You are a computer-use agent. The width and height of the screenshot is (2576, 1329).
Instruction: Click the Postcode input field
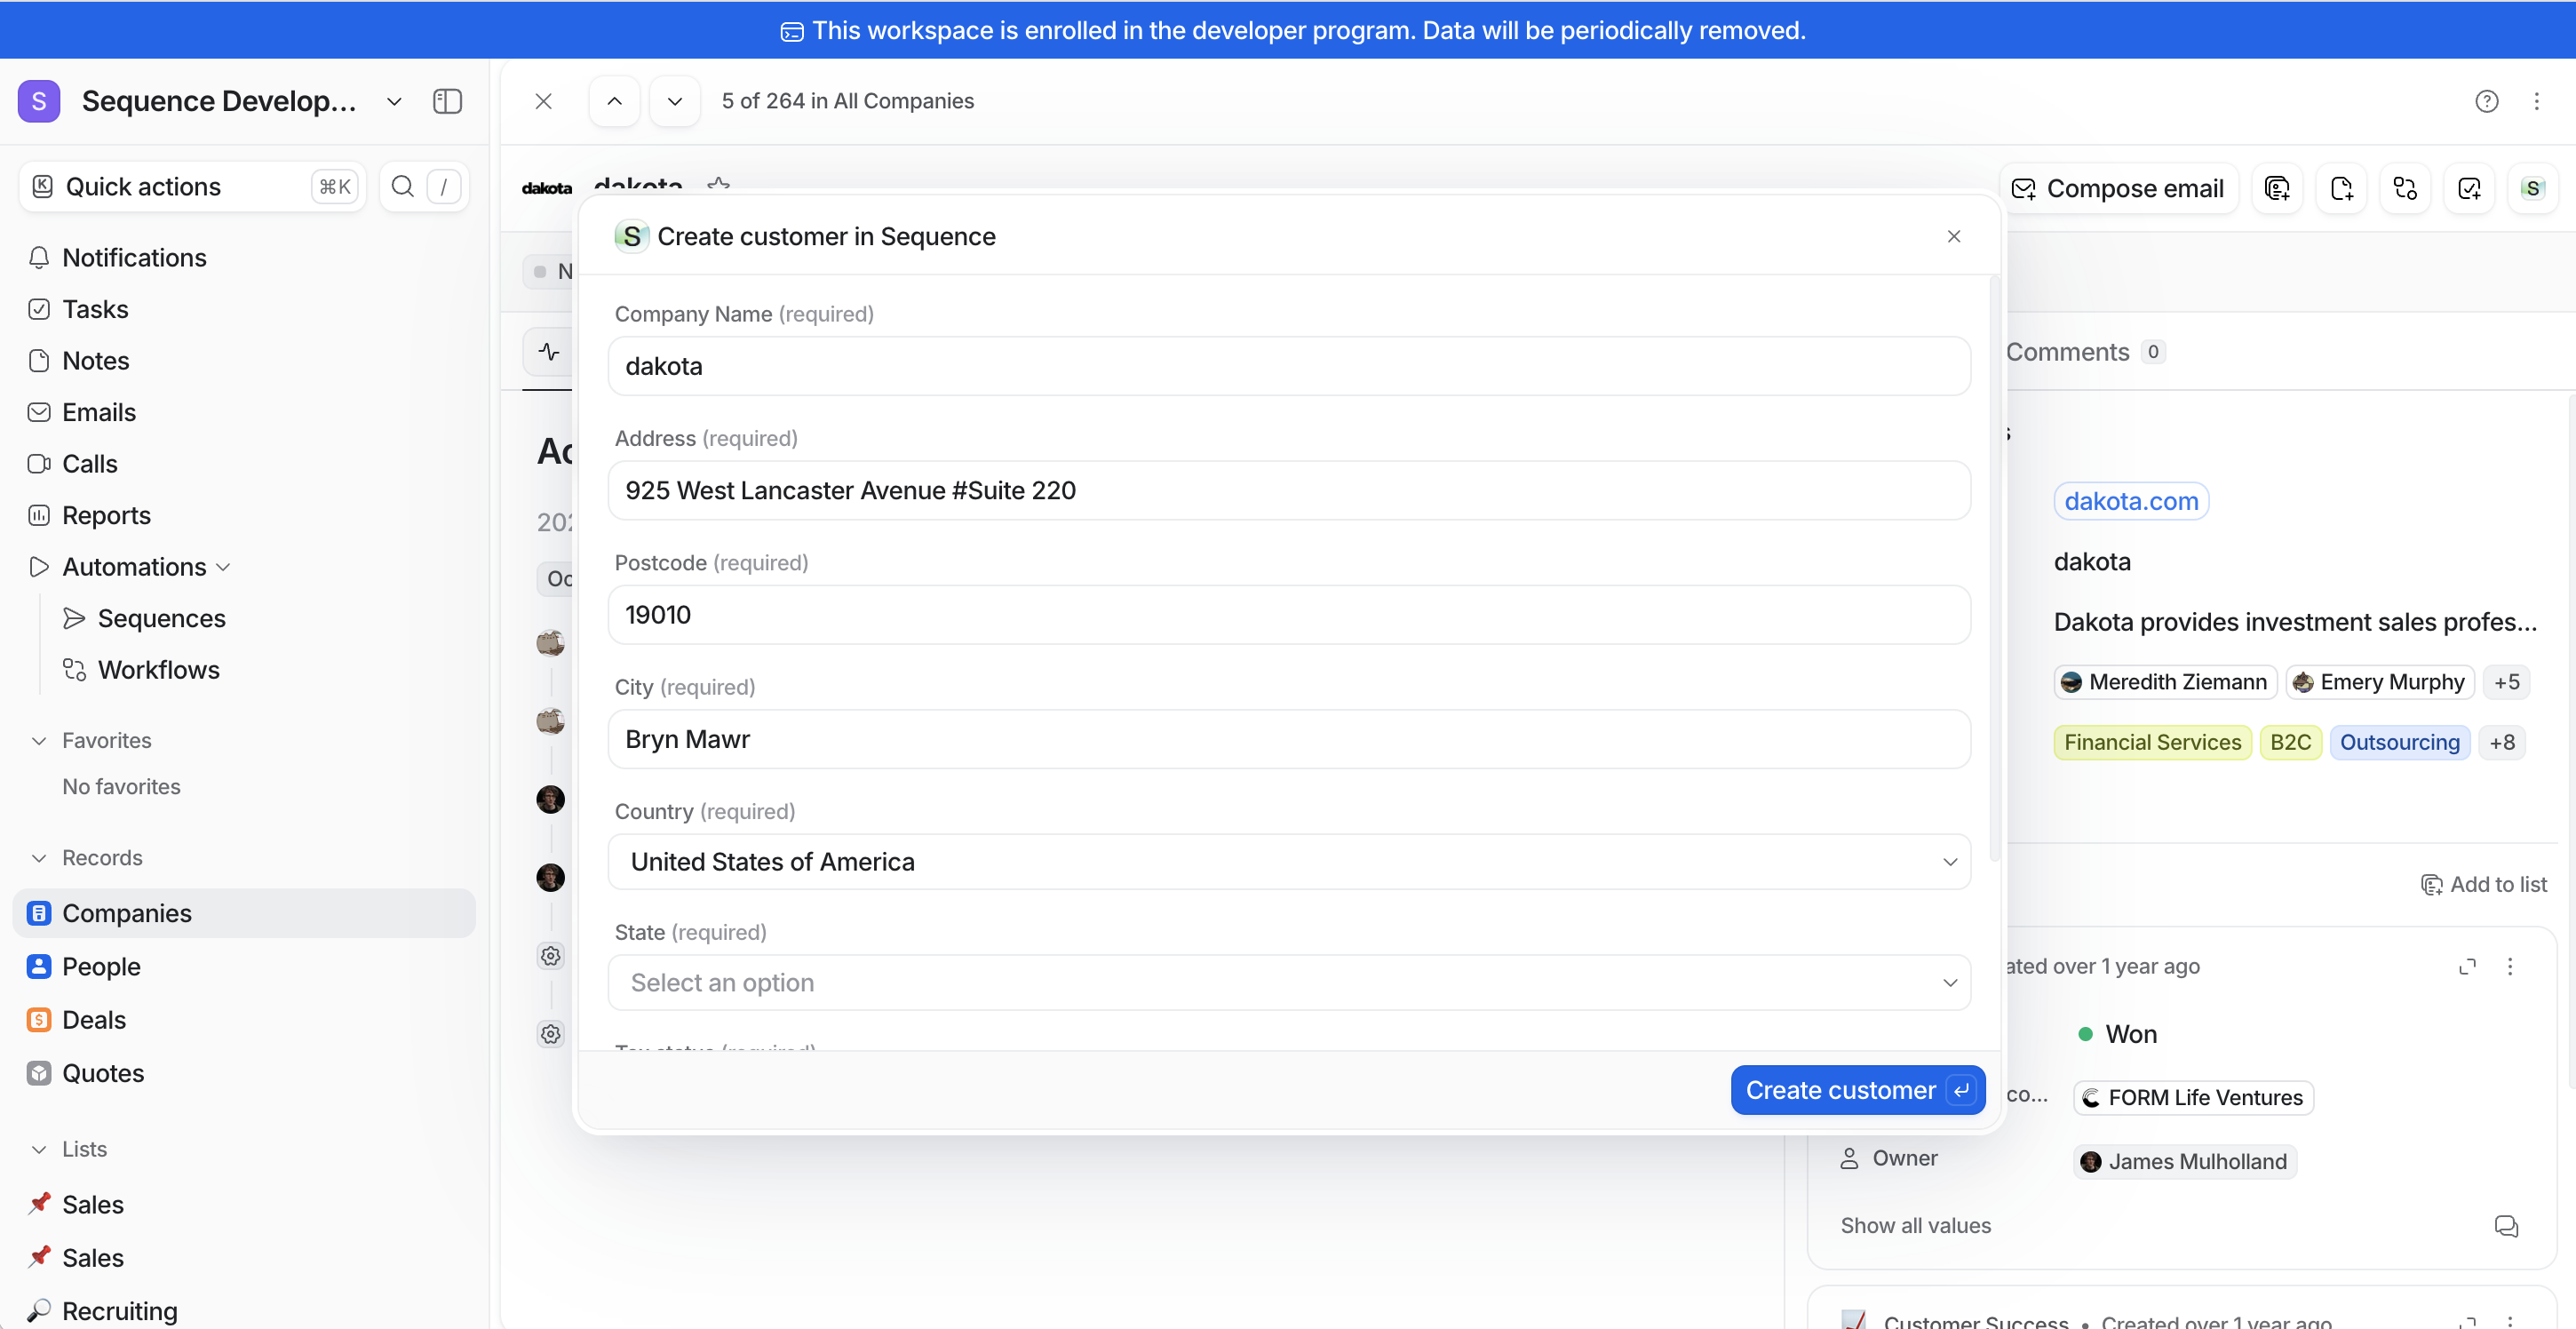1289,614
